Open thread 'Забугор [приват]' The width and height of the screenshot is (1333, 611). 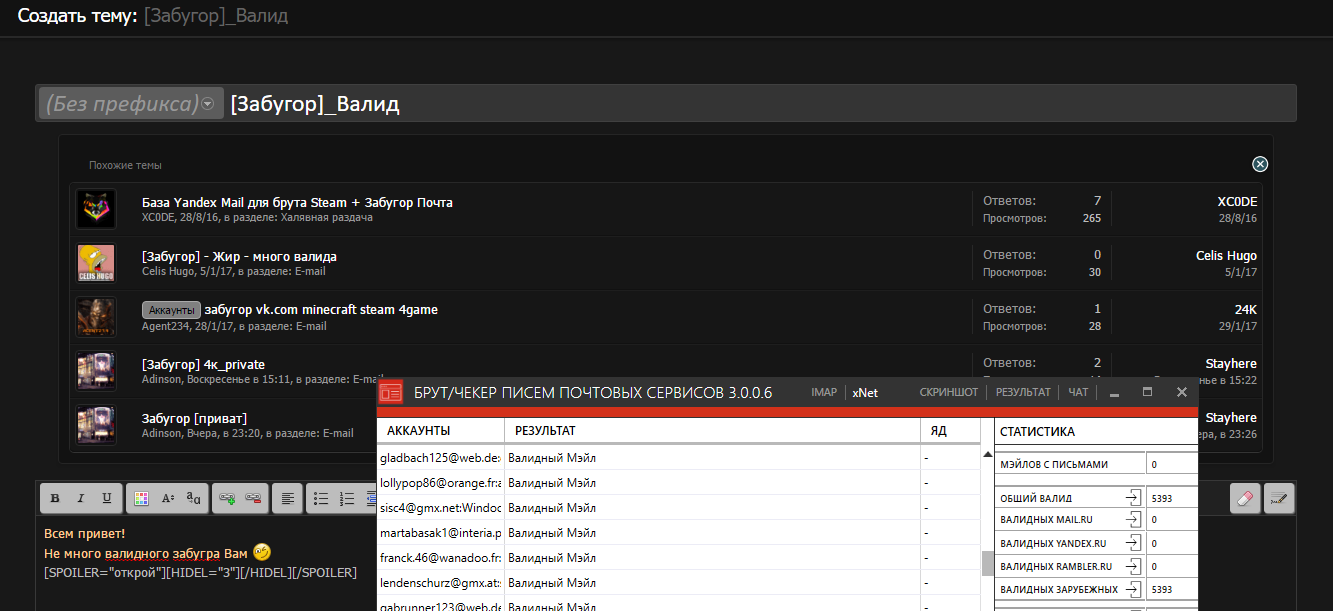194,418
